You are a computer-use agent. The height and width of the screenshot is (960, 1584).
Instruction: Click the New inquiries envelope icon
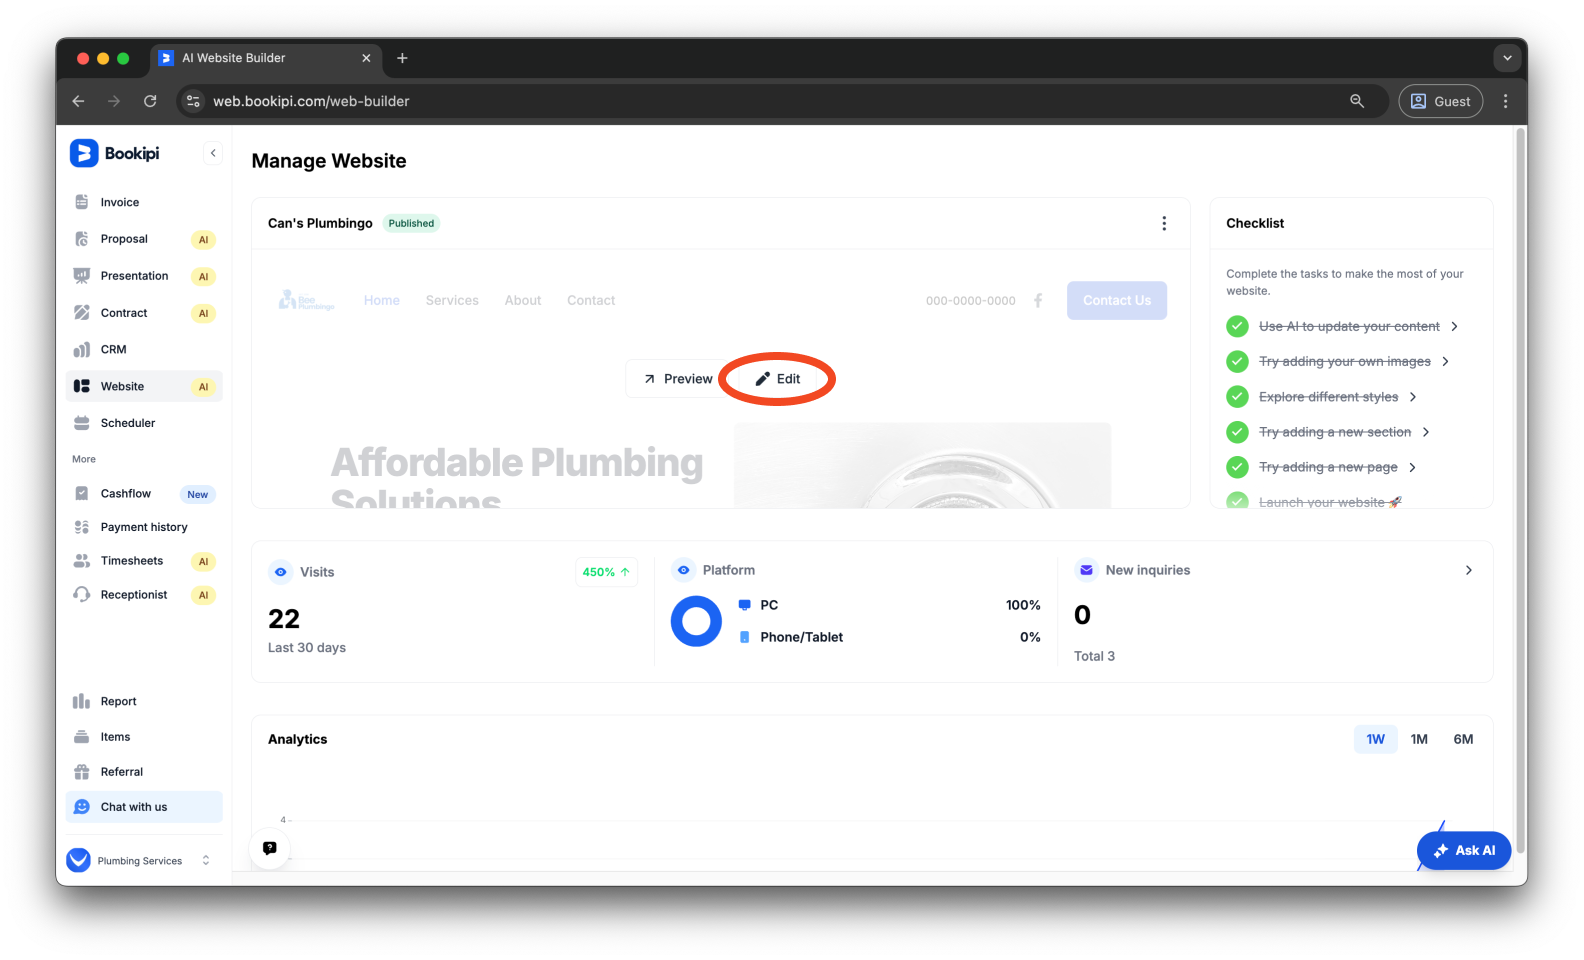point(1086,570)
